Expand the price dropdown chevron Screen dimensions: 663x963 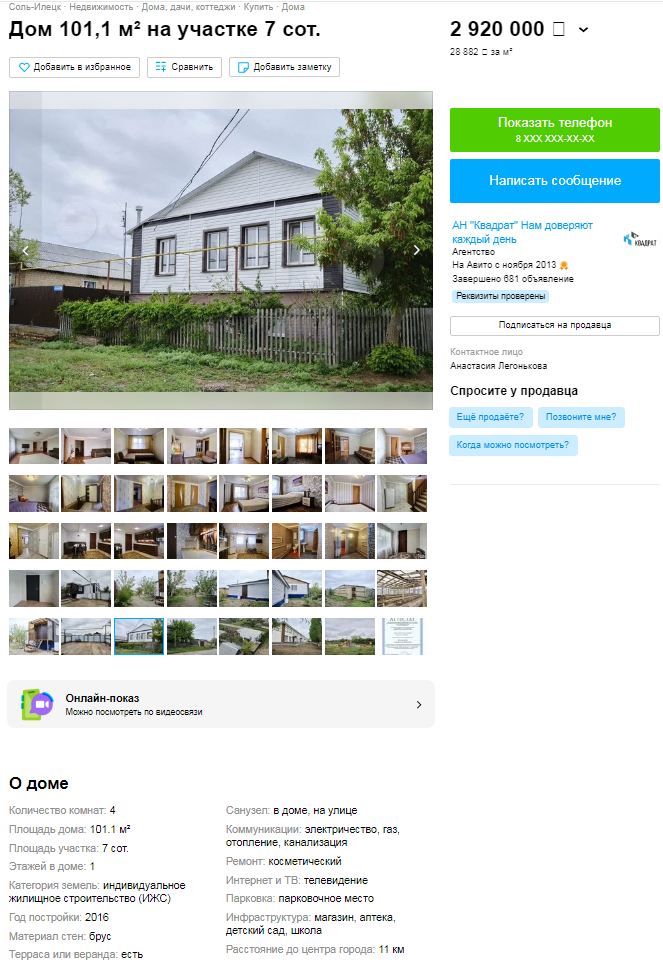(583, 29)
